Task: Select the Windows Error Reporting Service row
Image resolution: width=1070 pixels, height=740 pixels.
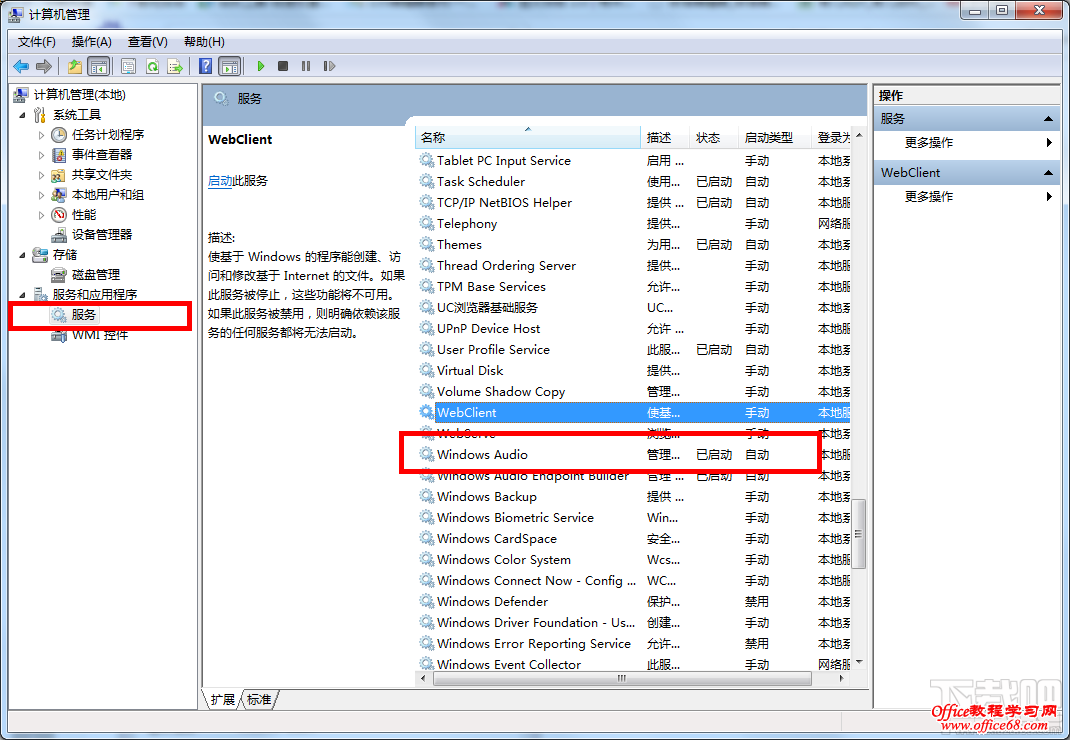Action: (633, 643)
